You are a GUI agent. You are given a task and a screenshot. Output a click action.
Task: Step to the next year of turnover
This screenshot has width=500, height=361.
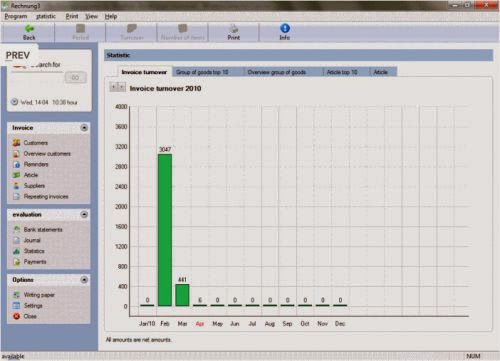click(x=122, y=87)
